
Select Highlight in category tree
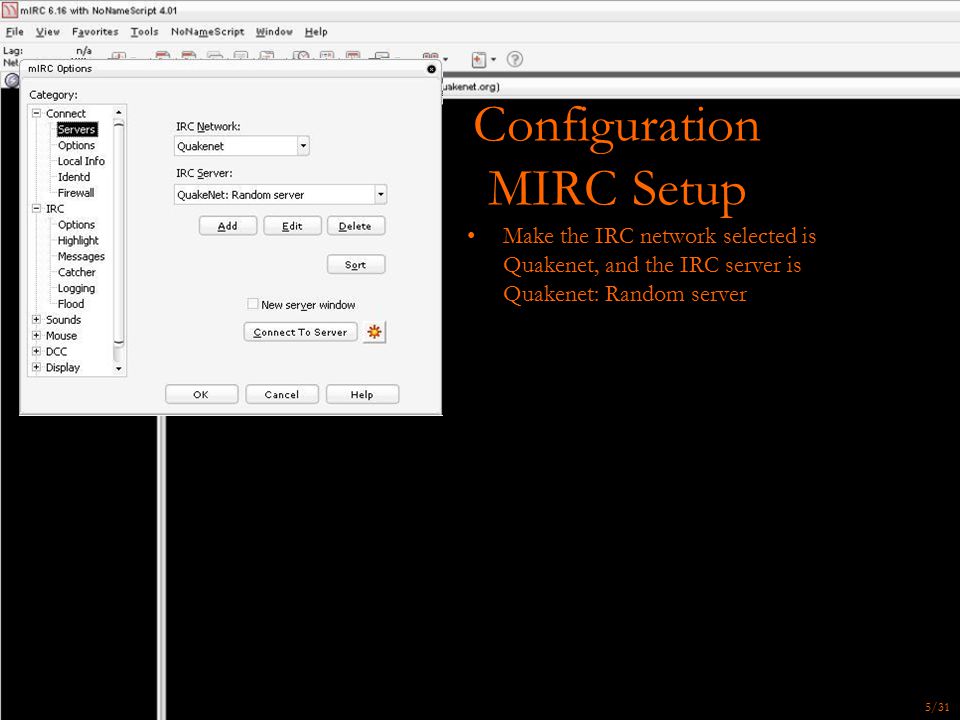(78, 241)
